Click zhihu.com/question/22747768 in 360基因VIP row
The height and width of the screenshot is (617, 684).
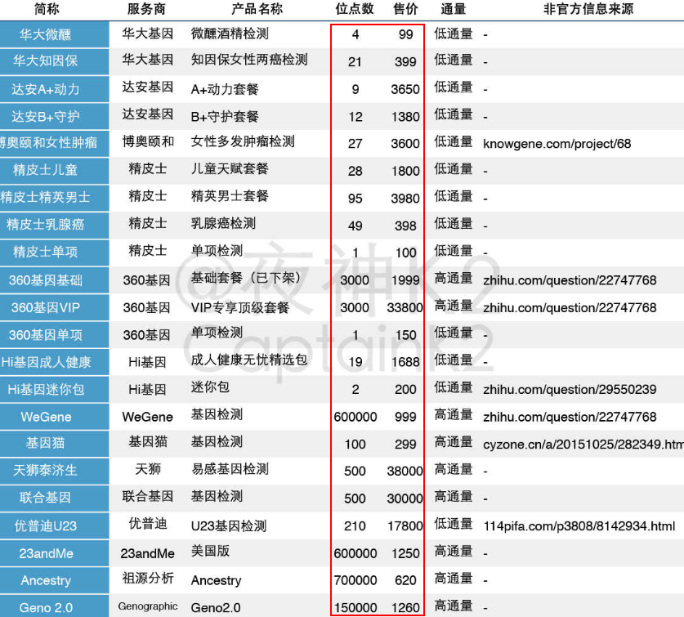[570, 308]
